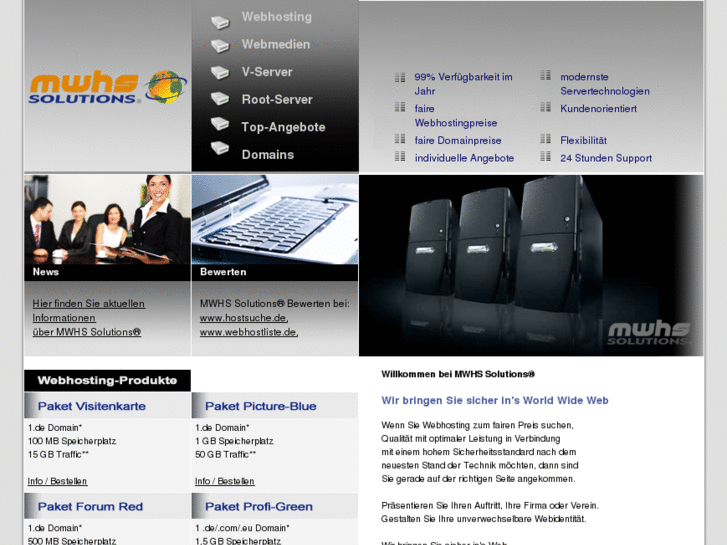Click the server icon beside Root-Server
727x545 pixels.
220,99
